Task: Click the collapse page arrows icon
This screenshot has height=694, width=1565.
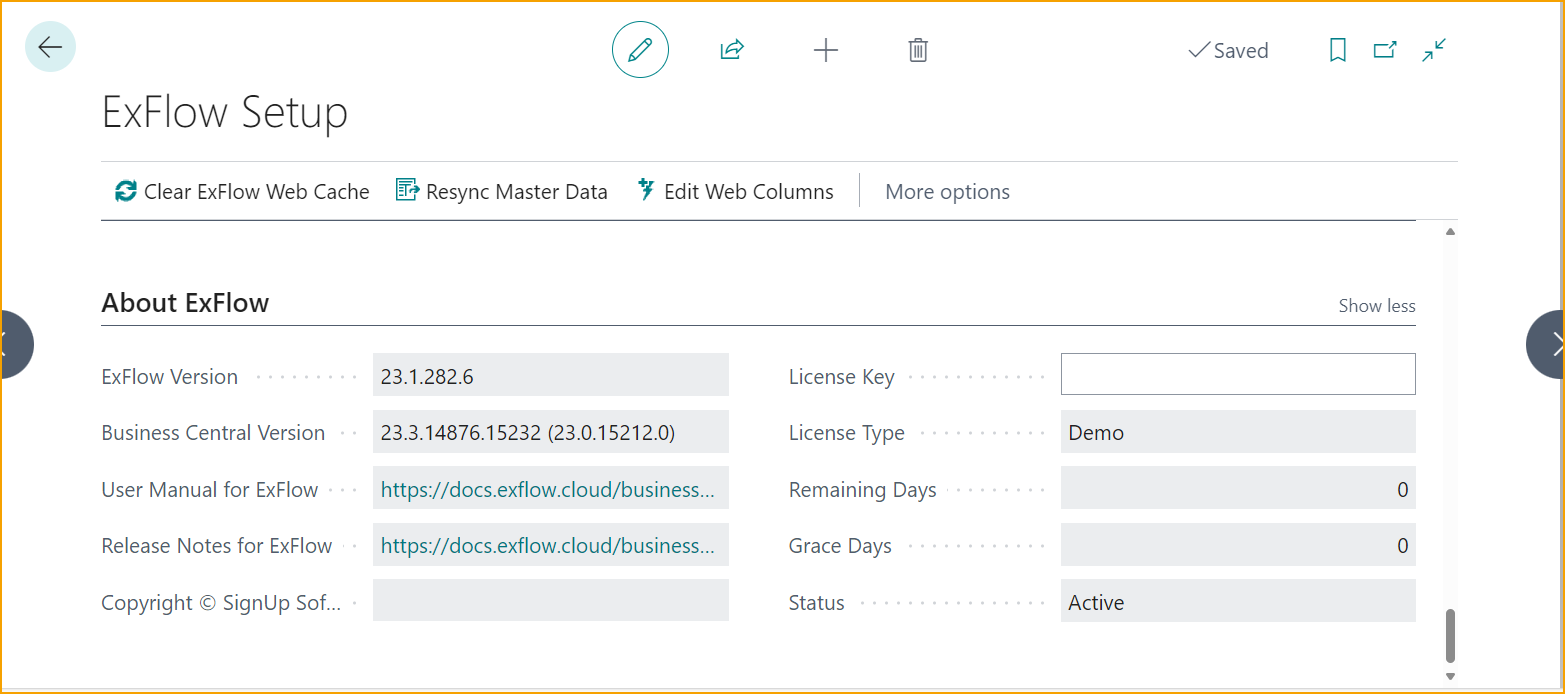Action: point(1434,50)
